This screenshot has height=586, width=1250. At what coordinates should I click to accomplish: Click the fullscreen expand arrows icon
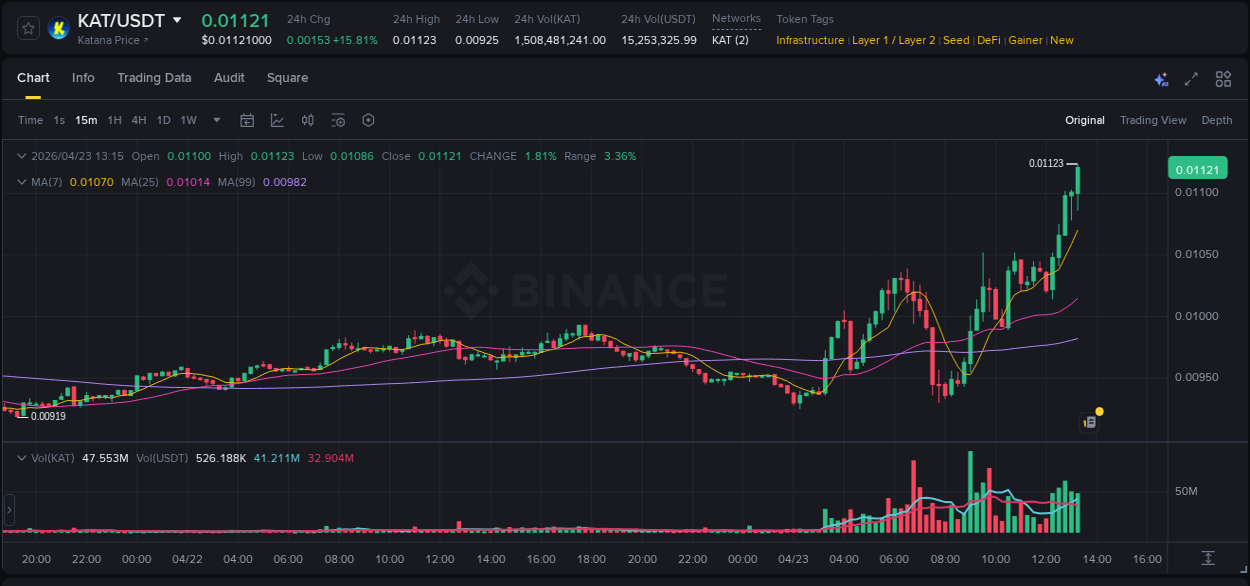click(1192, 78)
